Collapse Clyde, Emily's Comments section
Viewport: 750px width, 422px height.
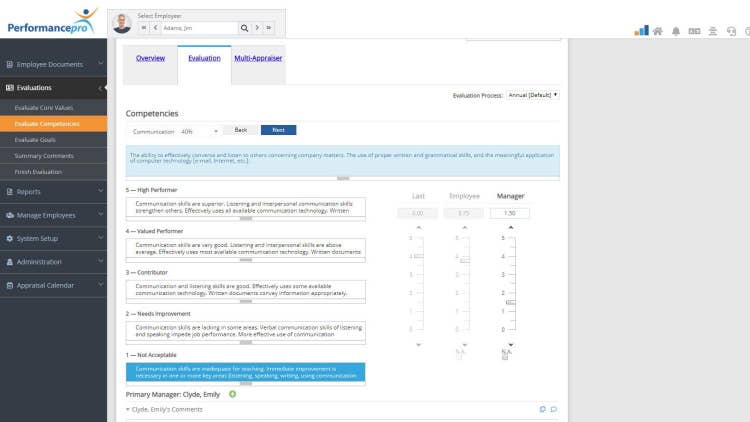click(x=128, y=410)
